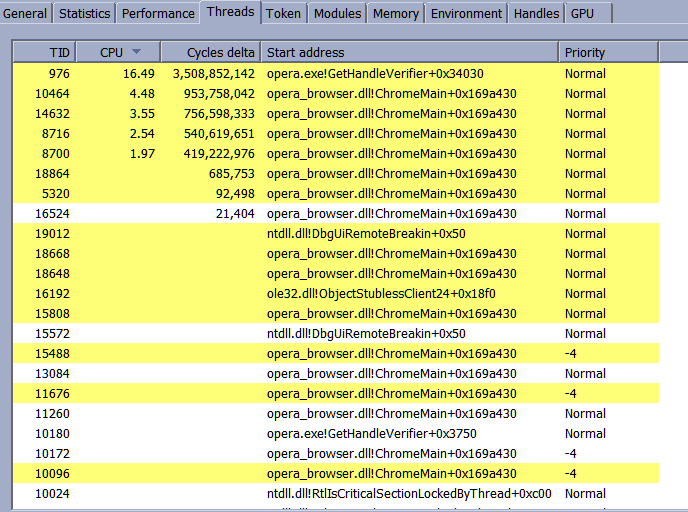Screen dimensions: 688x512
Task: Select thread 15808 row
Action: pos(336,314)
